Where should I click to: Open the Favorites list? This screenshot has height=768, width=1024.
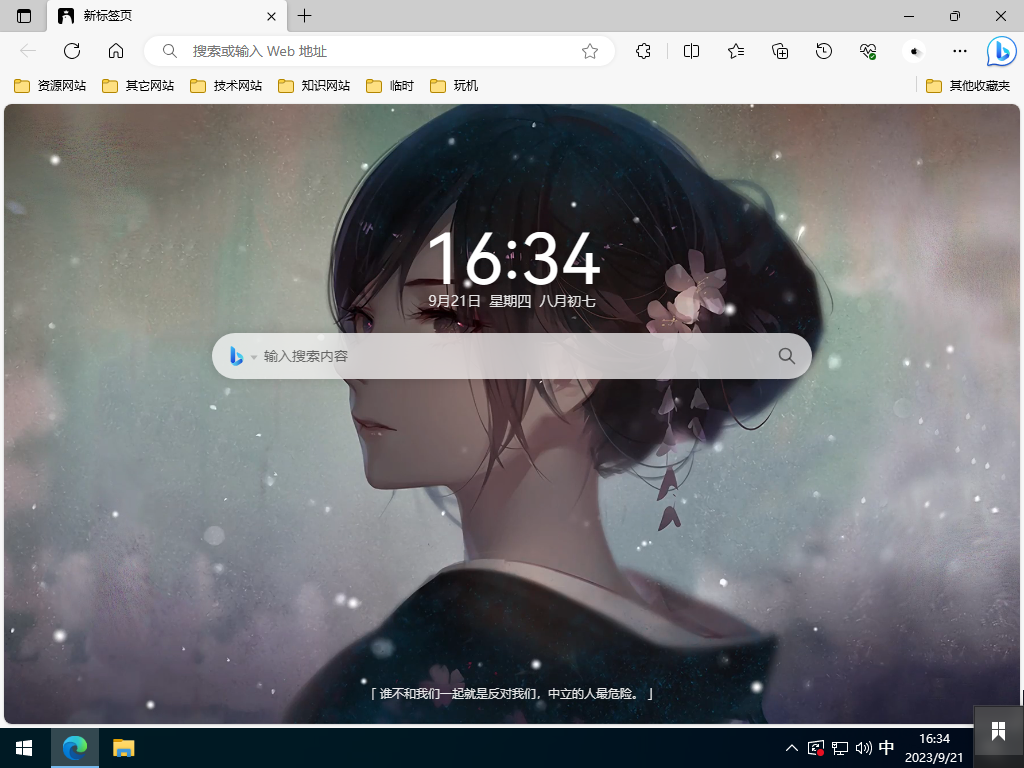pyautogui.click(x=736, y=51)
